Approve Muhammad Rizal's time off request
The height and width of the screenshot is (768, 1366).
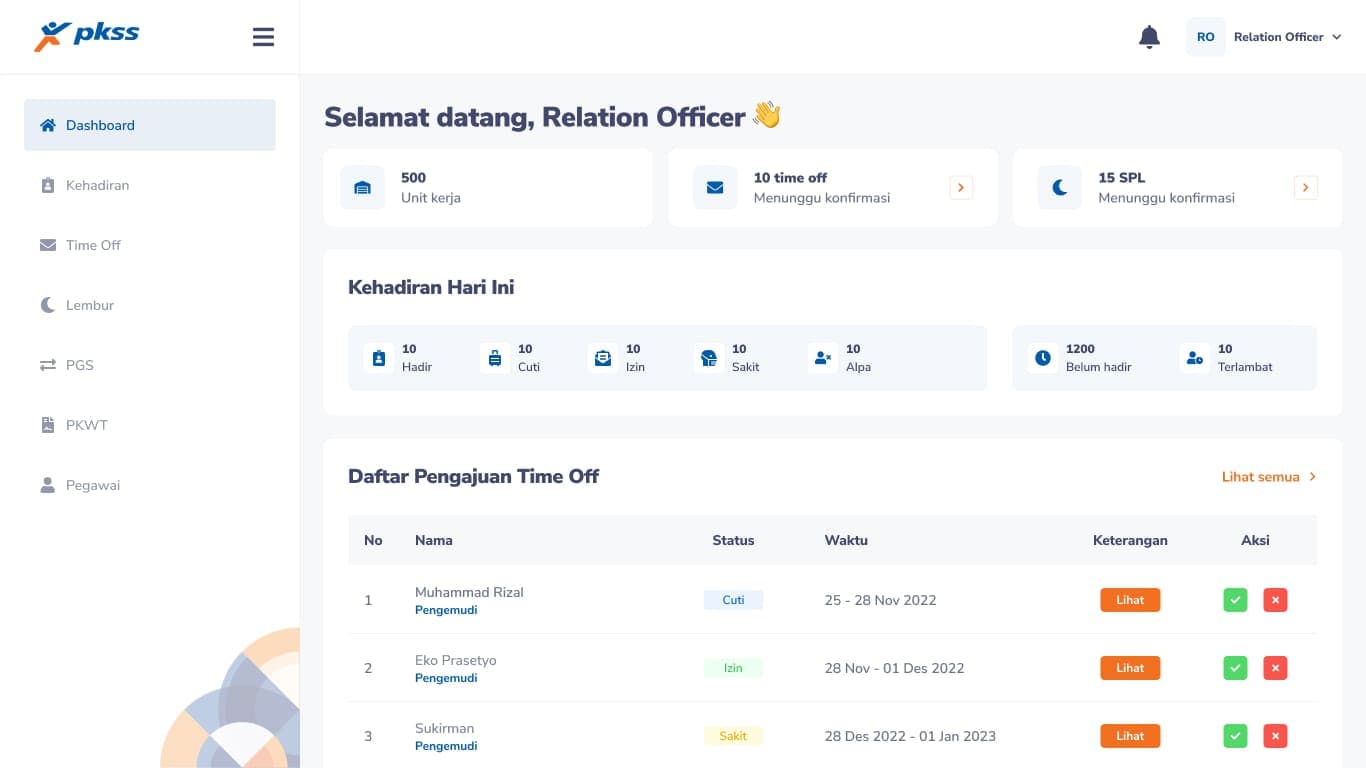(1236, 600)
